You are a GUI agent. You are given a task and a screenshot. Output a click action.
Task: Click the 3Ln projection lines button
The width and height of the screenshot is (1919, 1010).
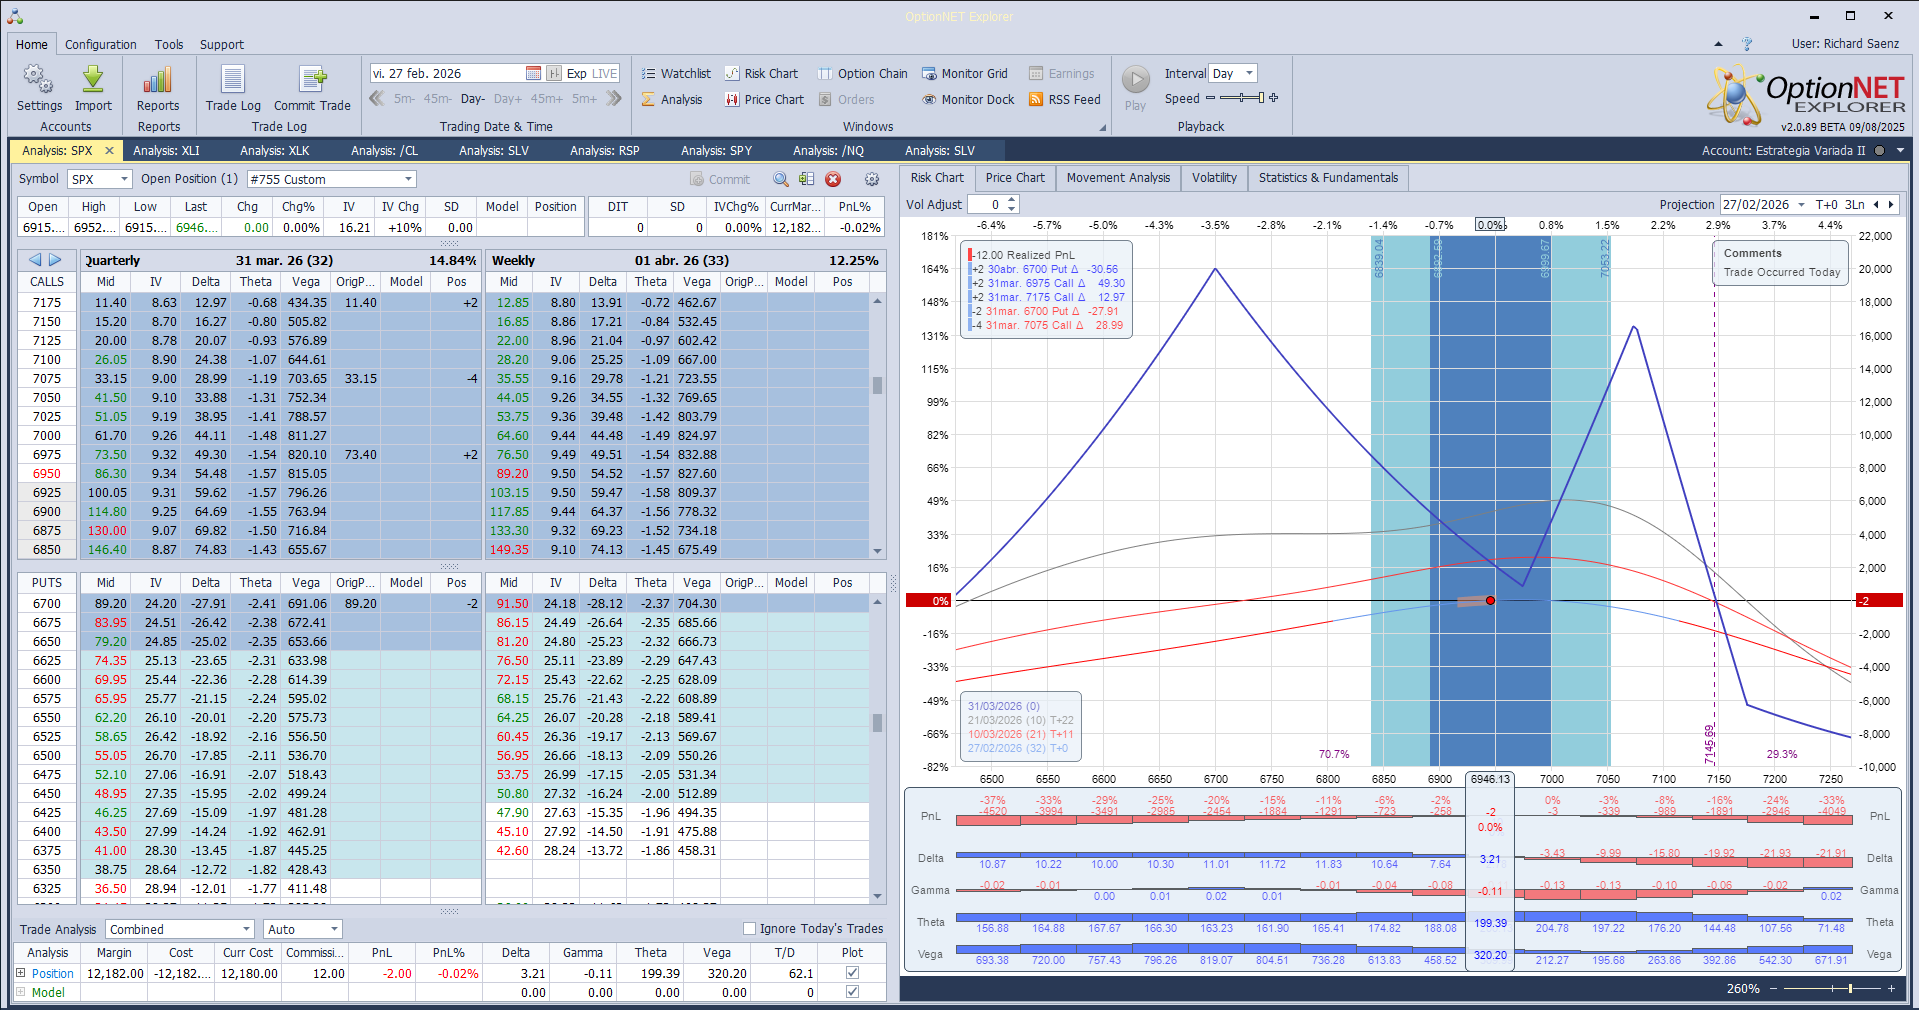1855,204
